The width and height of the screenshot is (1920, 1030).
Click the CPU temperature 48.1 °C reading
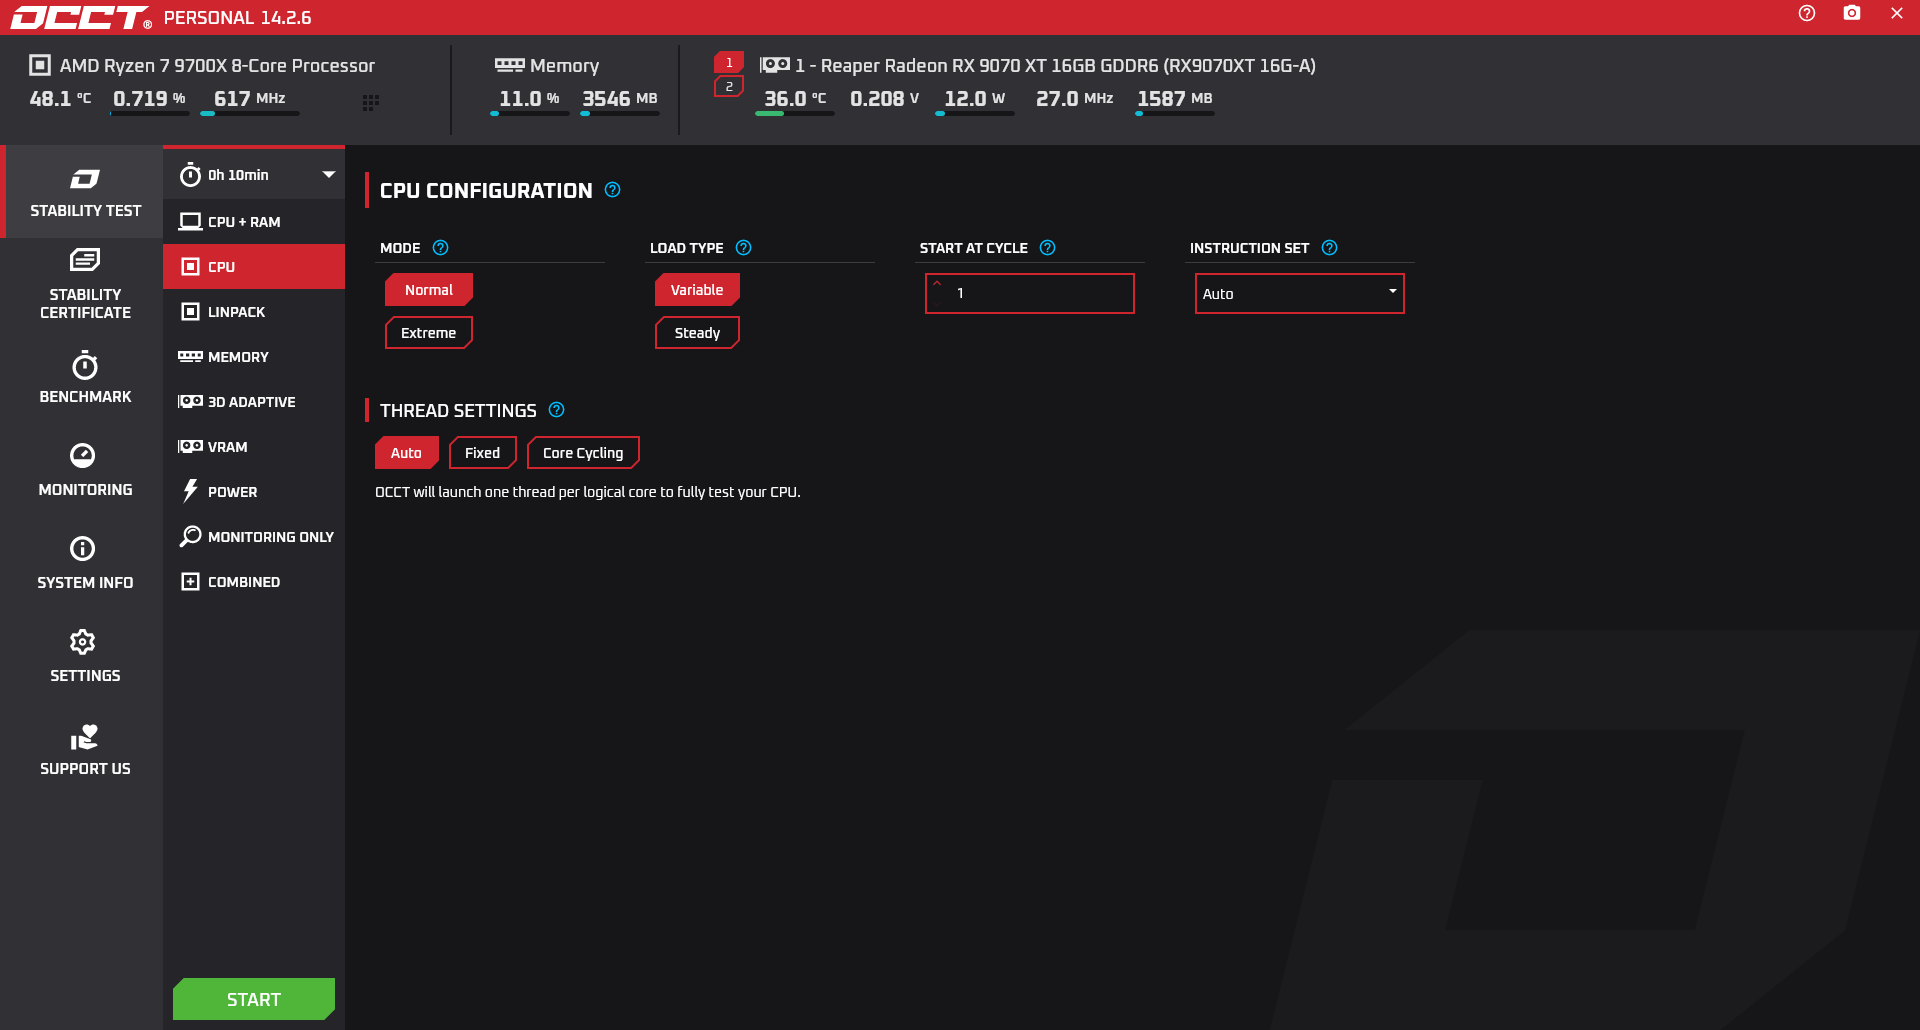point(60,99)
